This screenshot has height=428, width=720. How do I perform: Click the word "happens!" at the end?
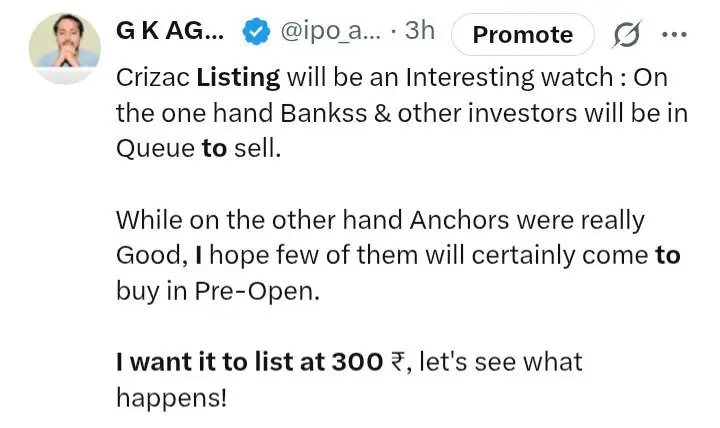tap(171, 397)
